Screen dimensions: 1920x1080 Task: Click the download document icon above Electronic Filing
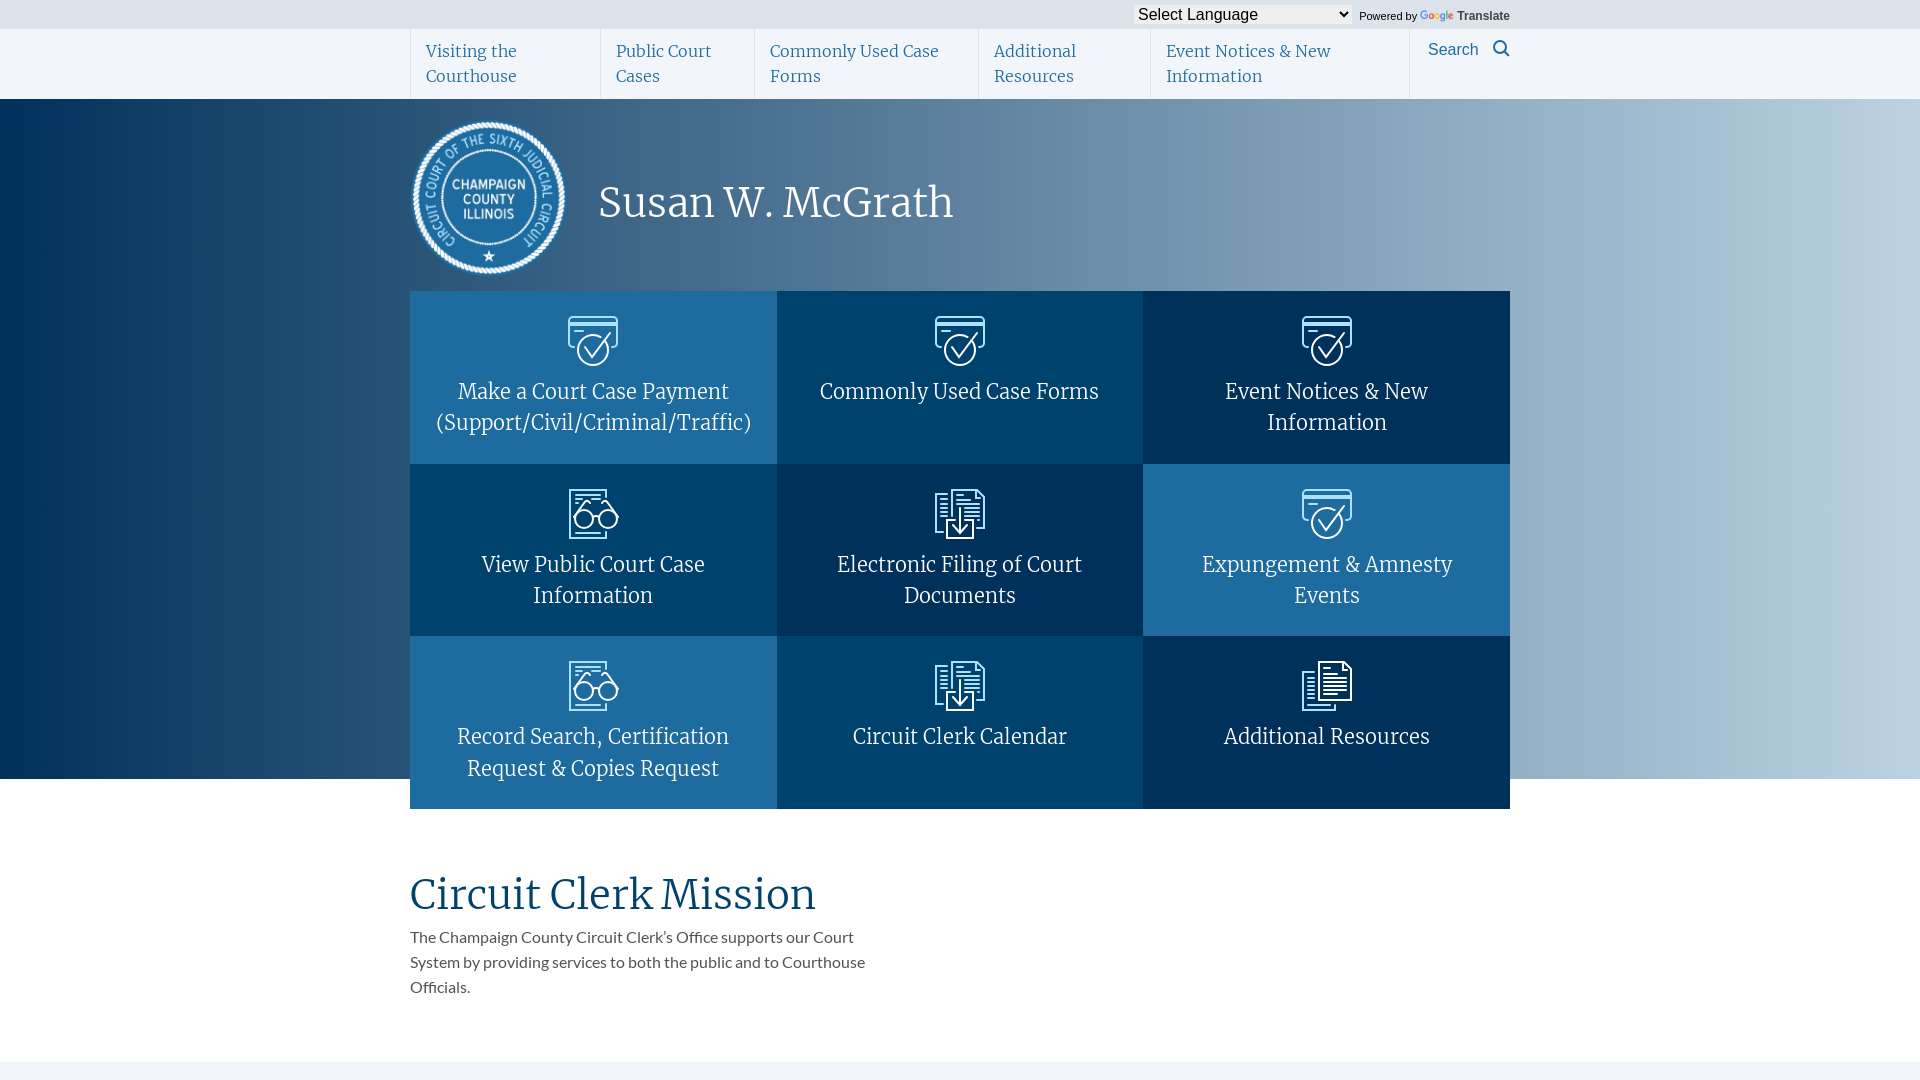point(960,514)
